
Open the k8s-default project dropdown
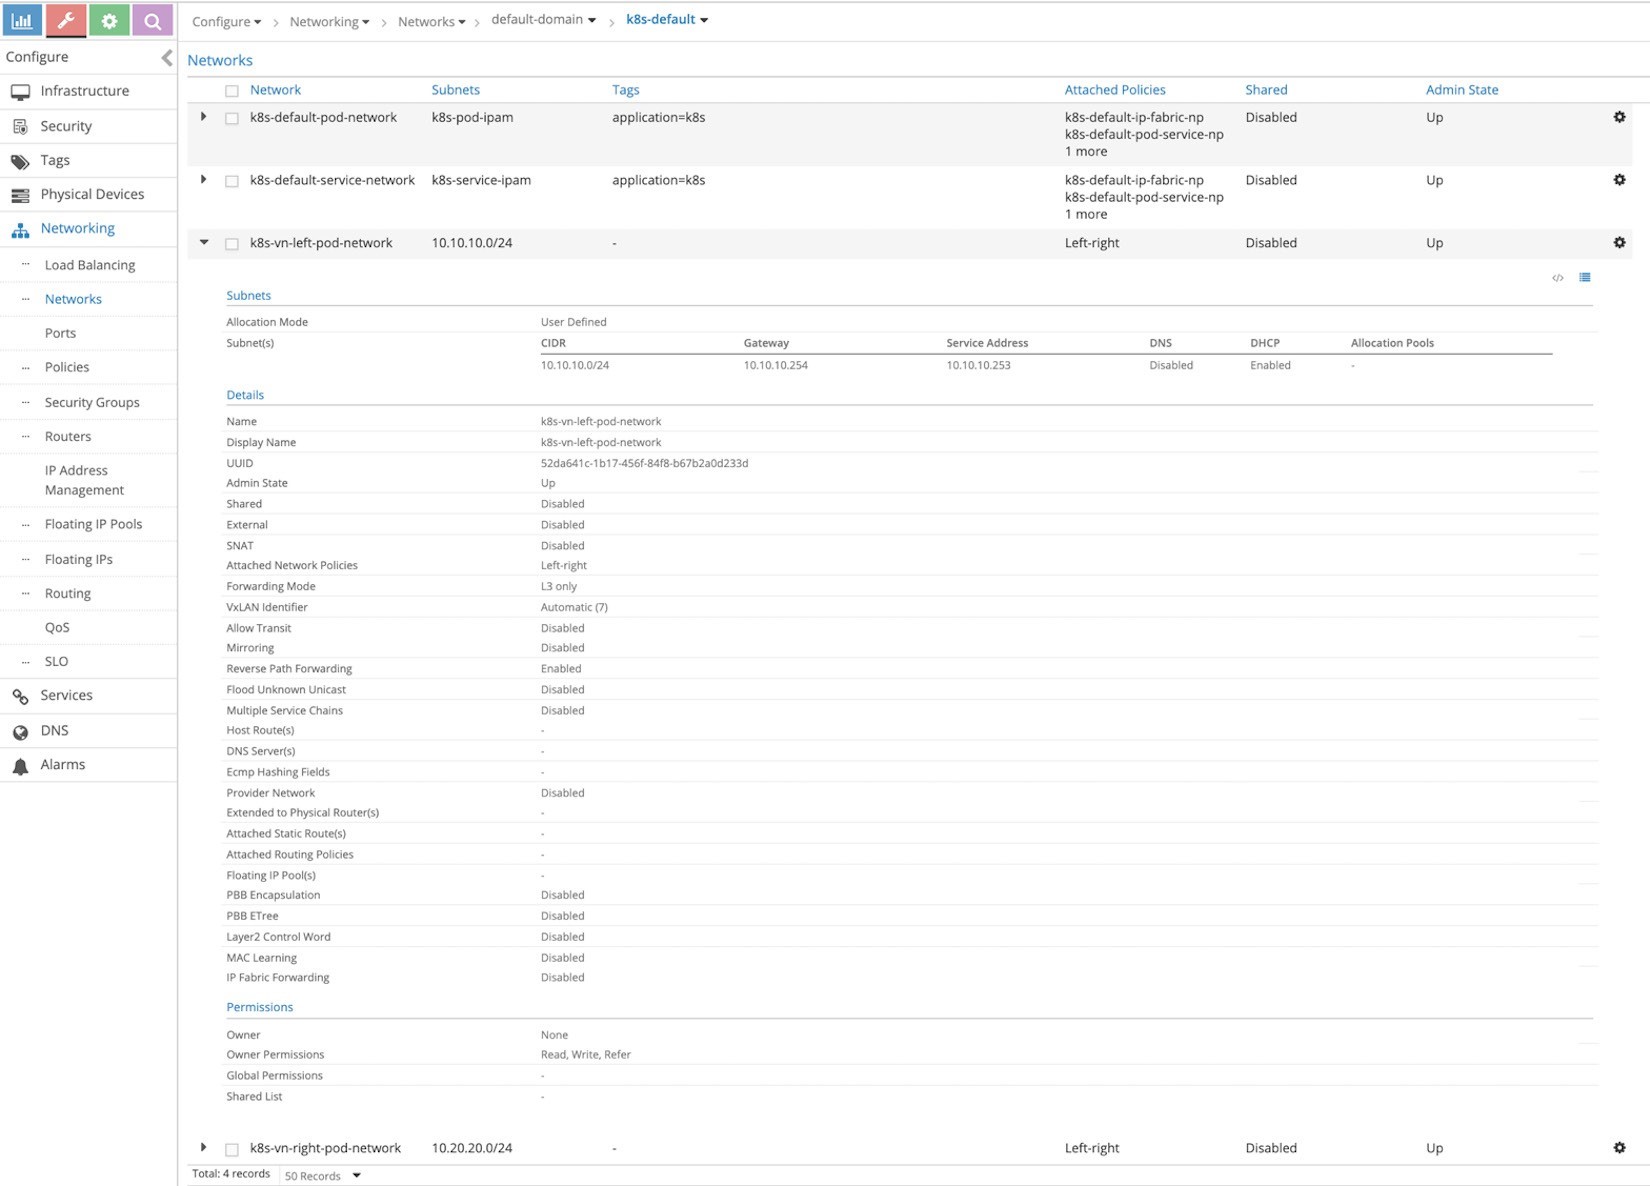(x=667, y=19)
